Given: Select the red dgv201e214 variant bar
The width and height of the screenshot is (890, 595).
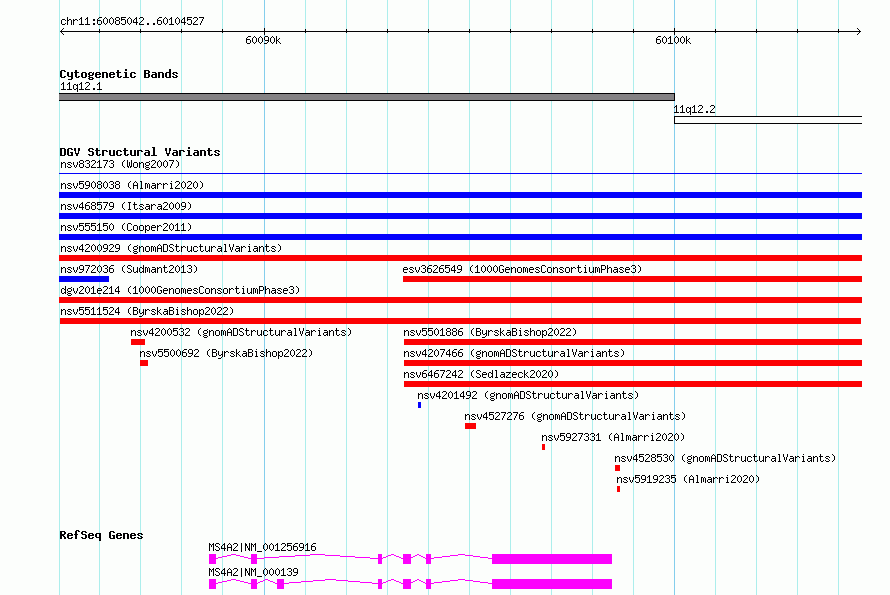Looking at the screenshot, I should tap(460, 300).
